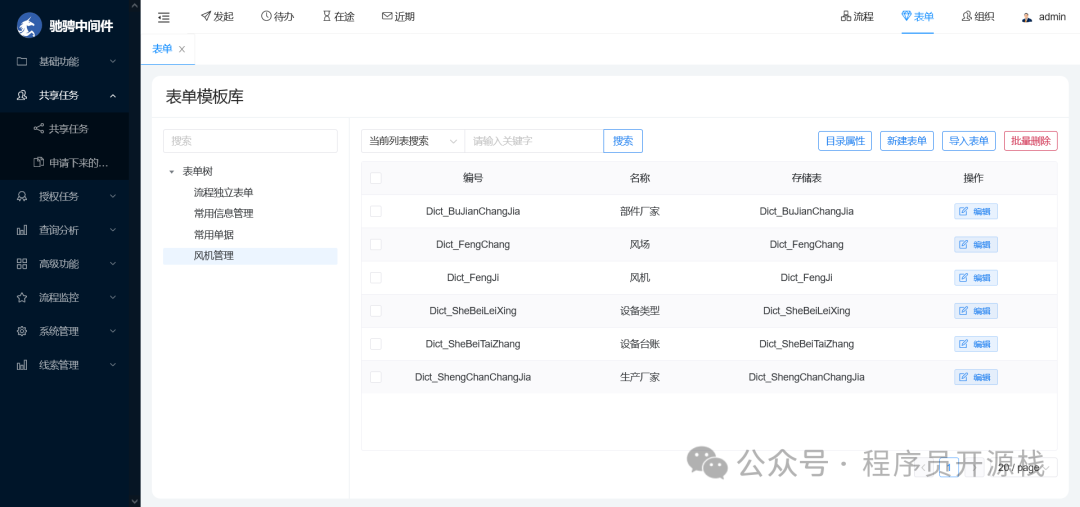Check the Dict_BuJianChangJia row checkbox
The height and width of the screenshot is (507, 1080).
point(375,211)
